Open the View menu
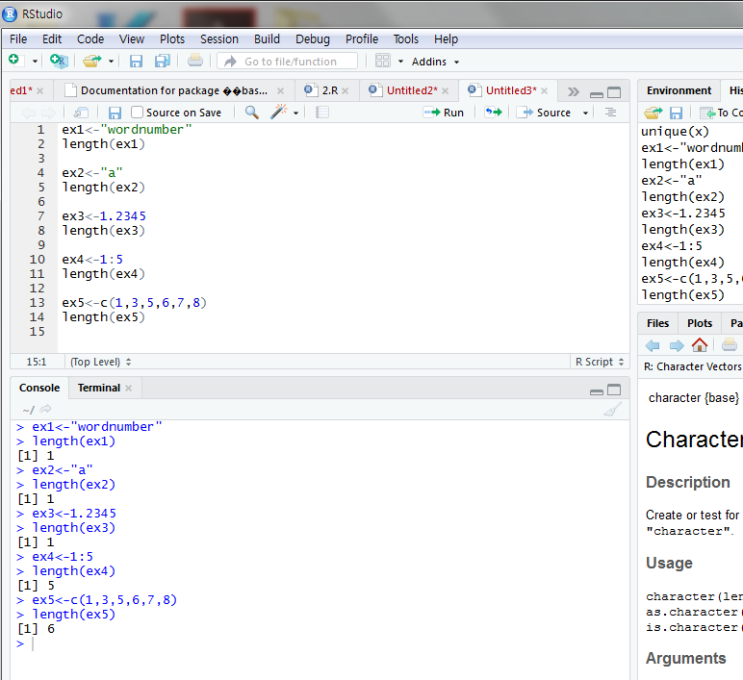This screenshot has height=680, width=743. point(131,39)
